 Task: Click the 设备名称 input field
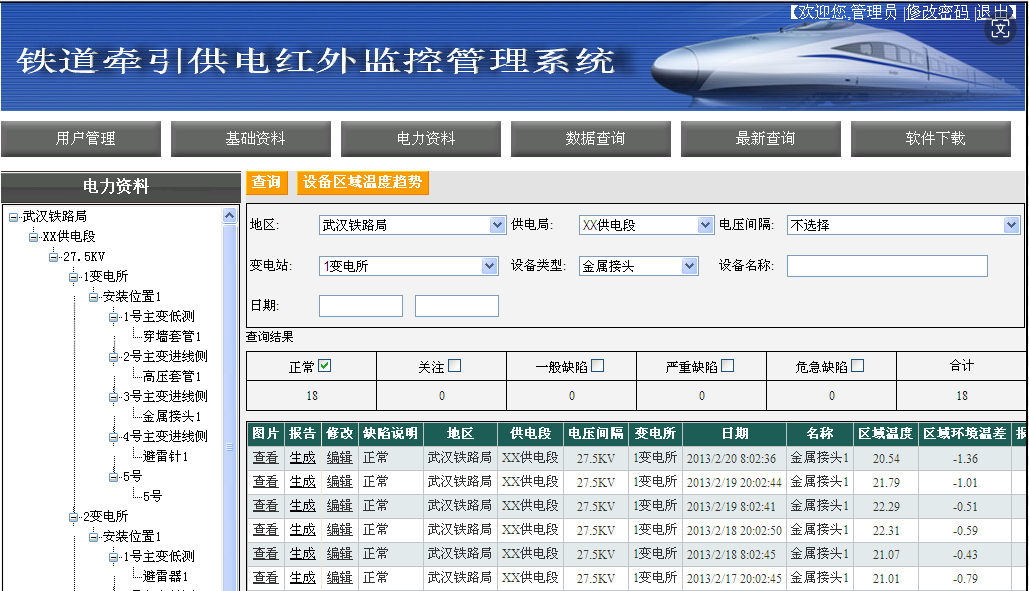click(x=886, y=266)
